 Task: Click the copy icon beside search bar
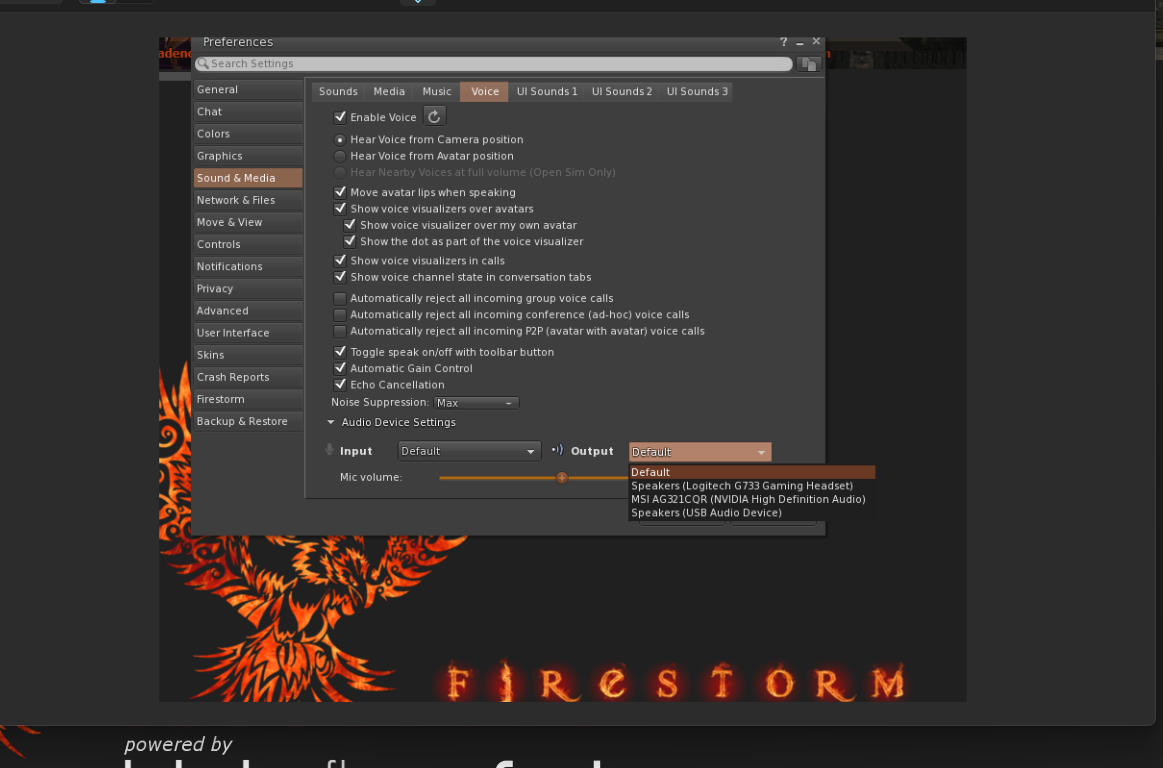pos(808,65)
